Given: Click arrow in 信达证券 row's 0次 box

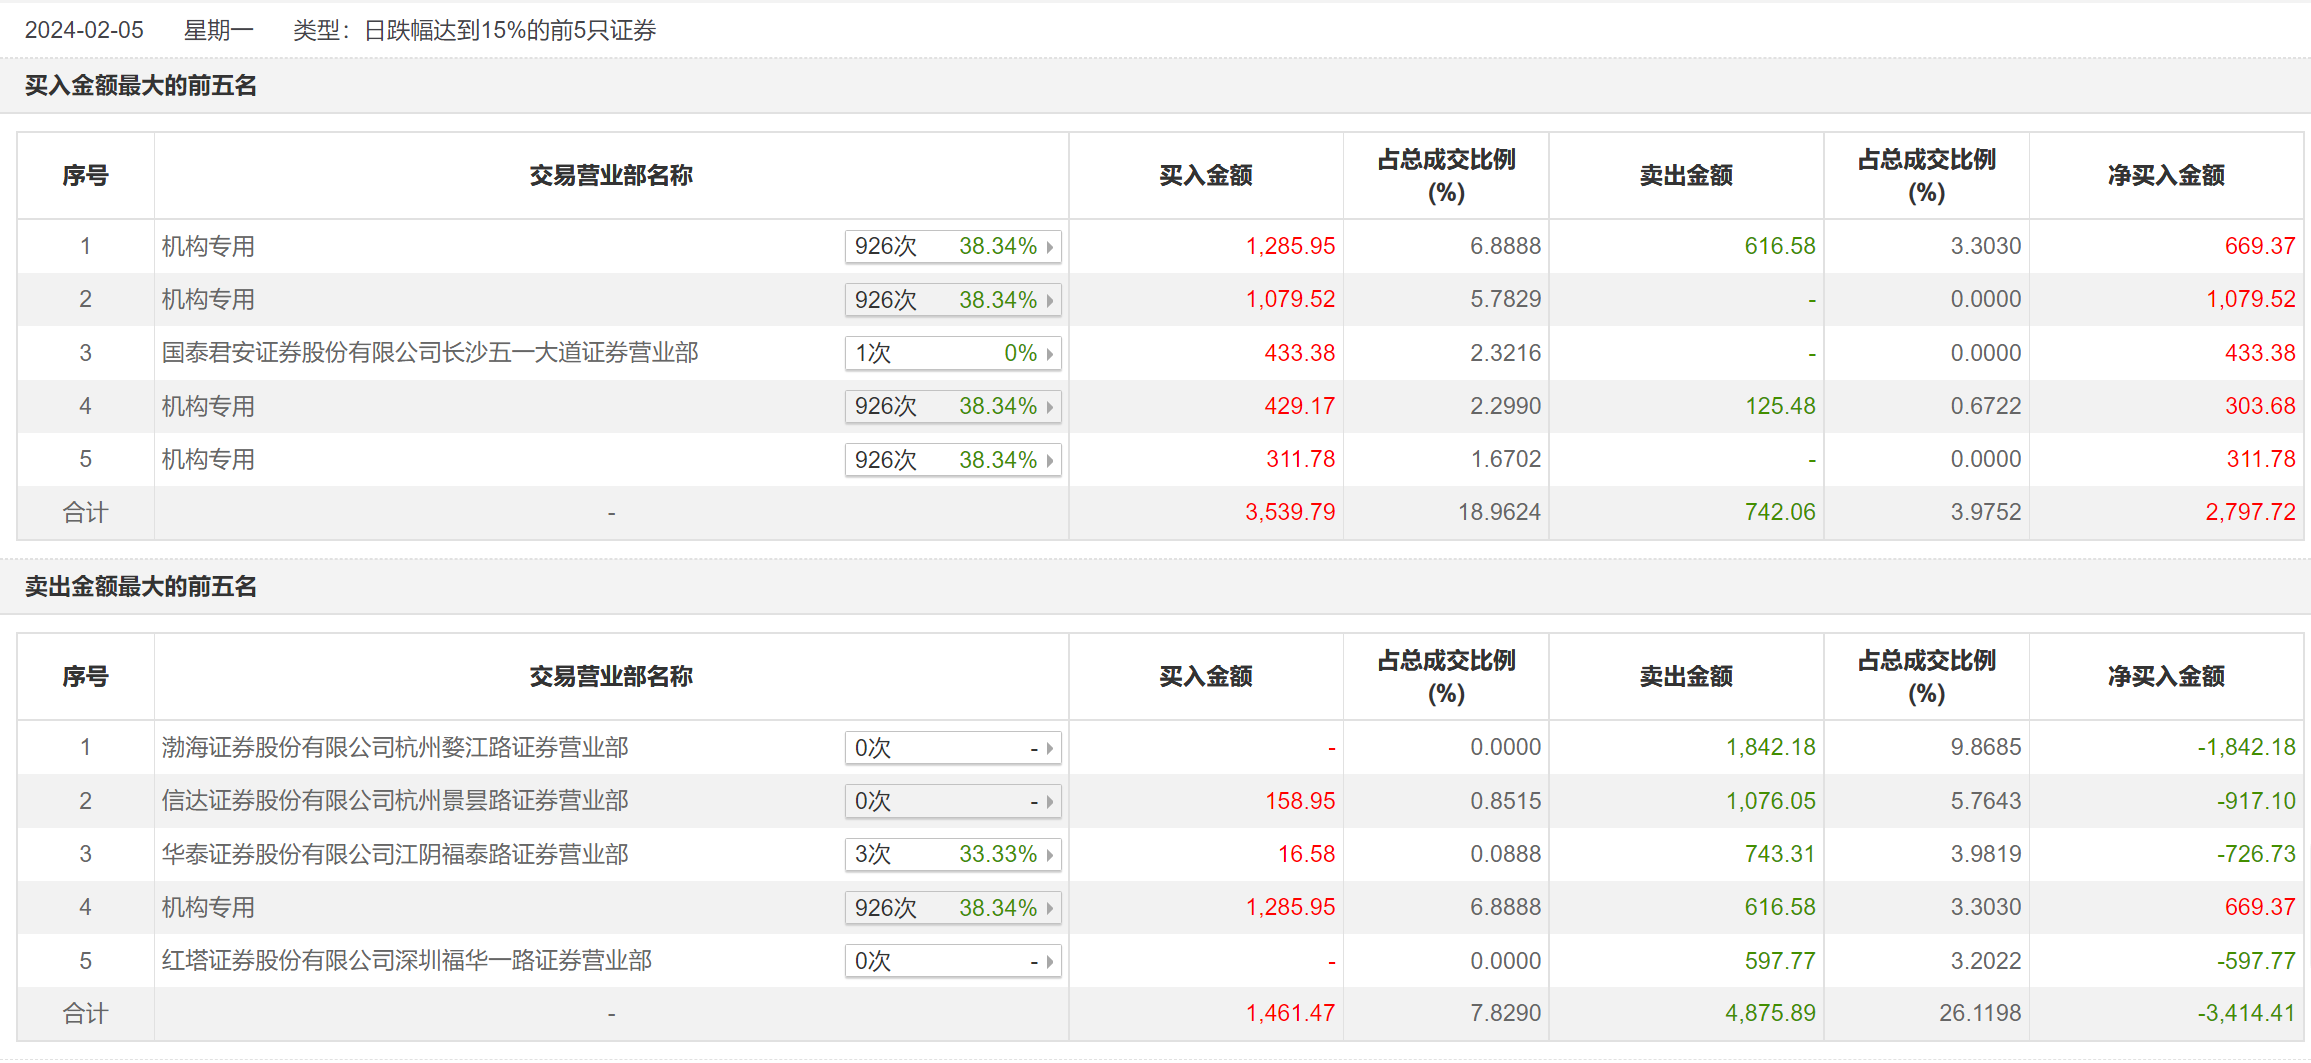Looking at the screenshot, I should pyautogui.click(x=1049, y=802).
